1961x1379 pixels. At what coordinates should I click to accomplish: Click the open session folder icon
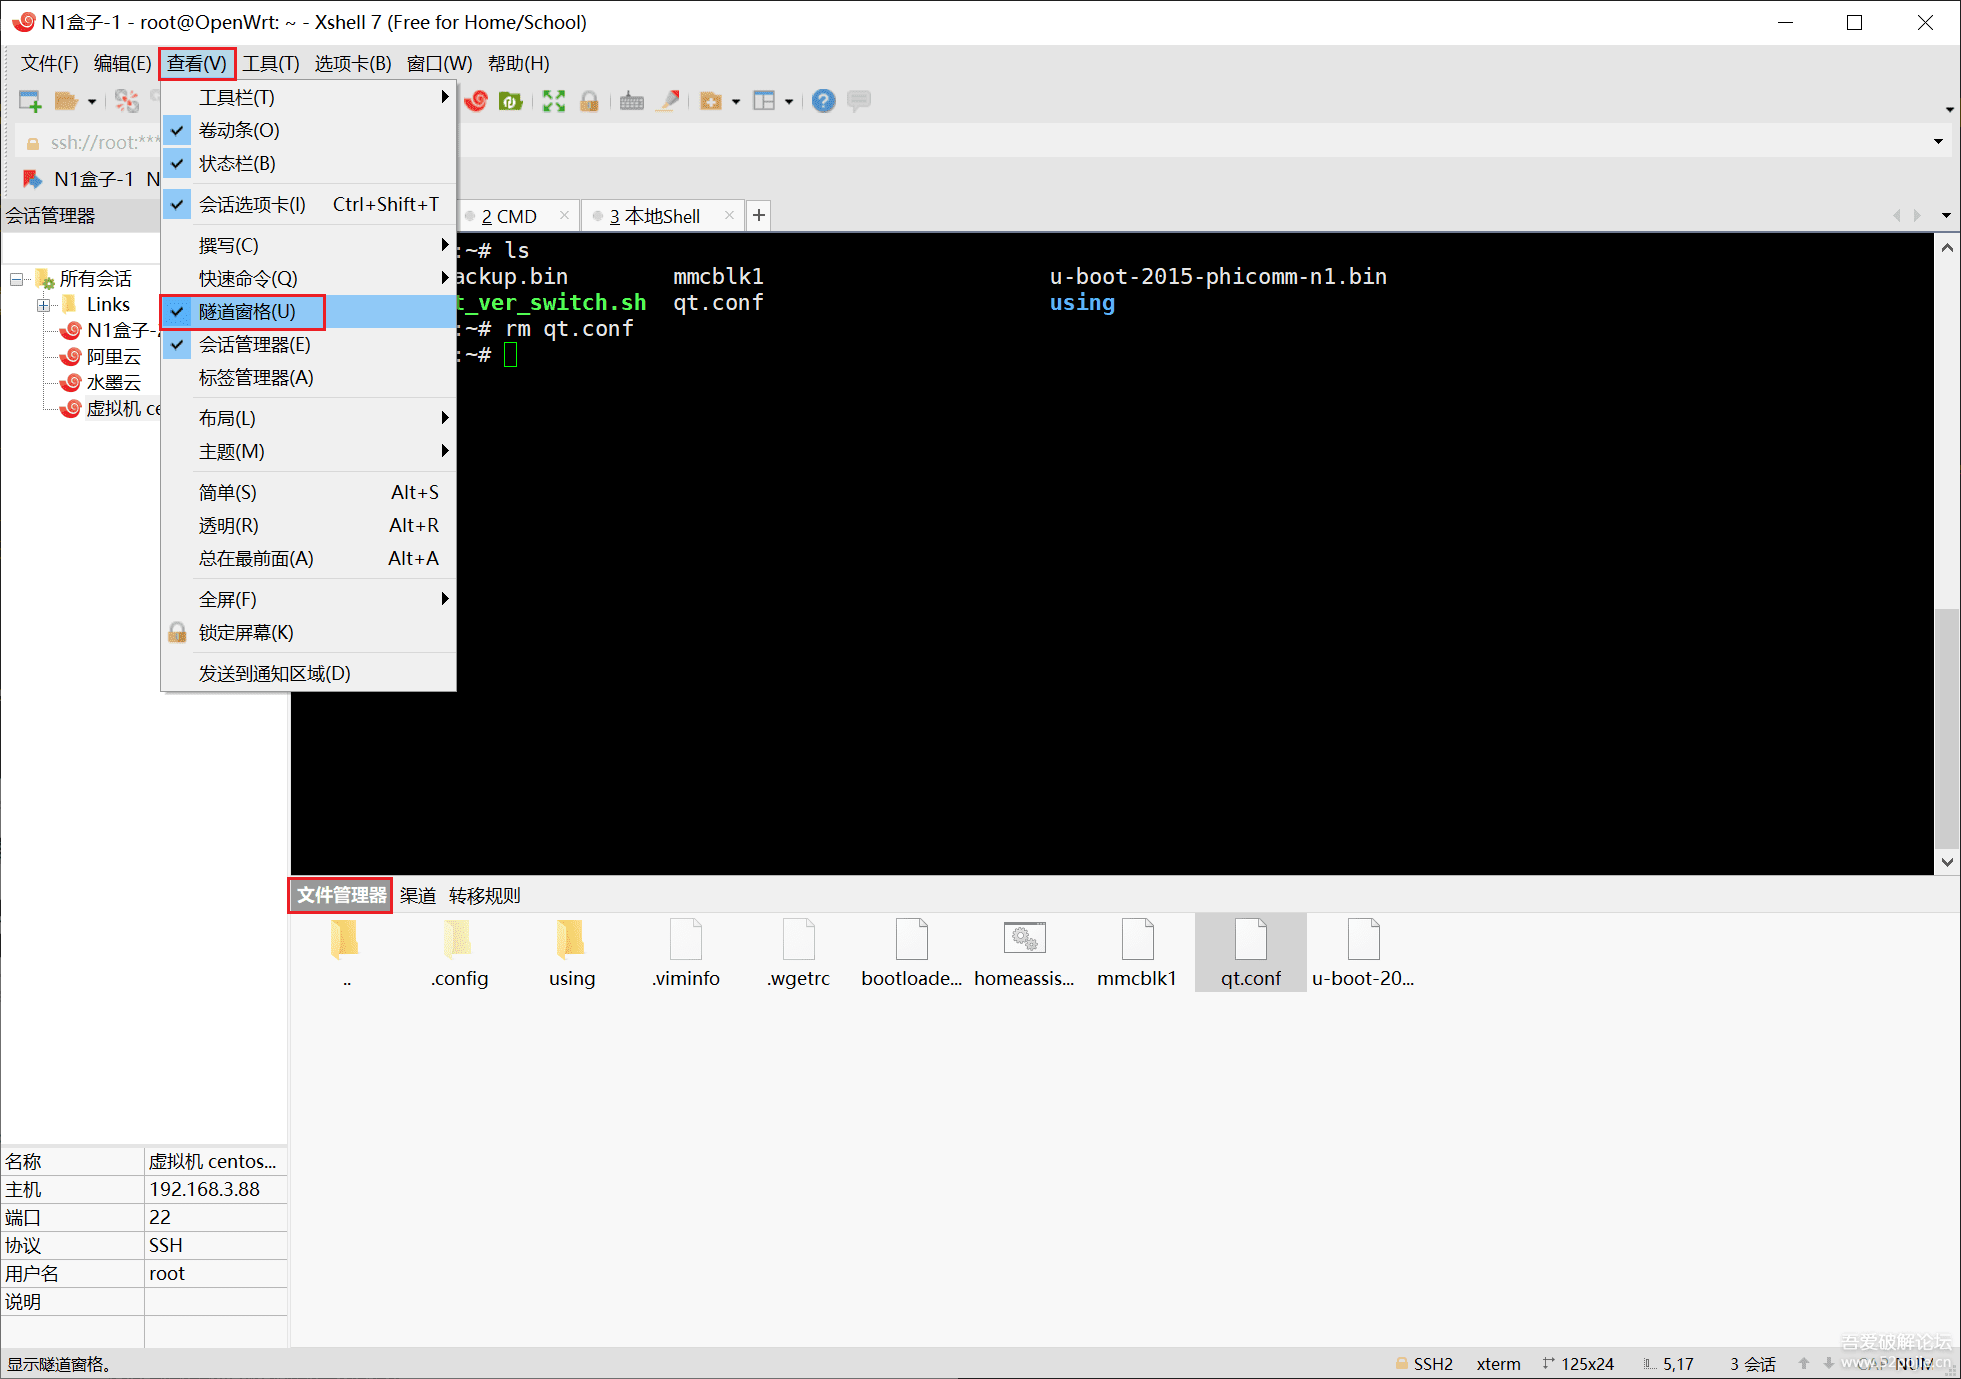pyautogui.click(x=66, y=101)
